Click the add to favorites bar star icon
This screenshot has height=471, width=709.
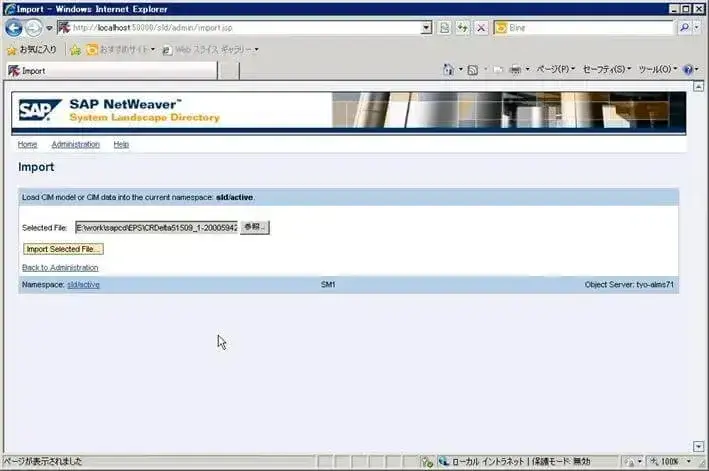(76, 50)
